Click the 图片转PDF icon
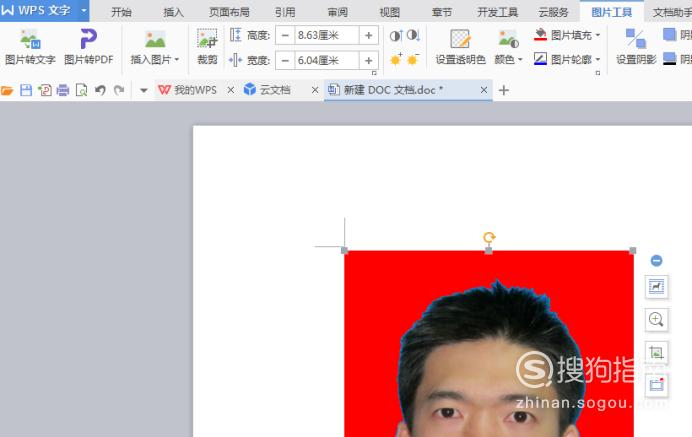 point(88,39)
